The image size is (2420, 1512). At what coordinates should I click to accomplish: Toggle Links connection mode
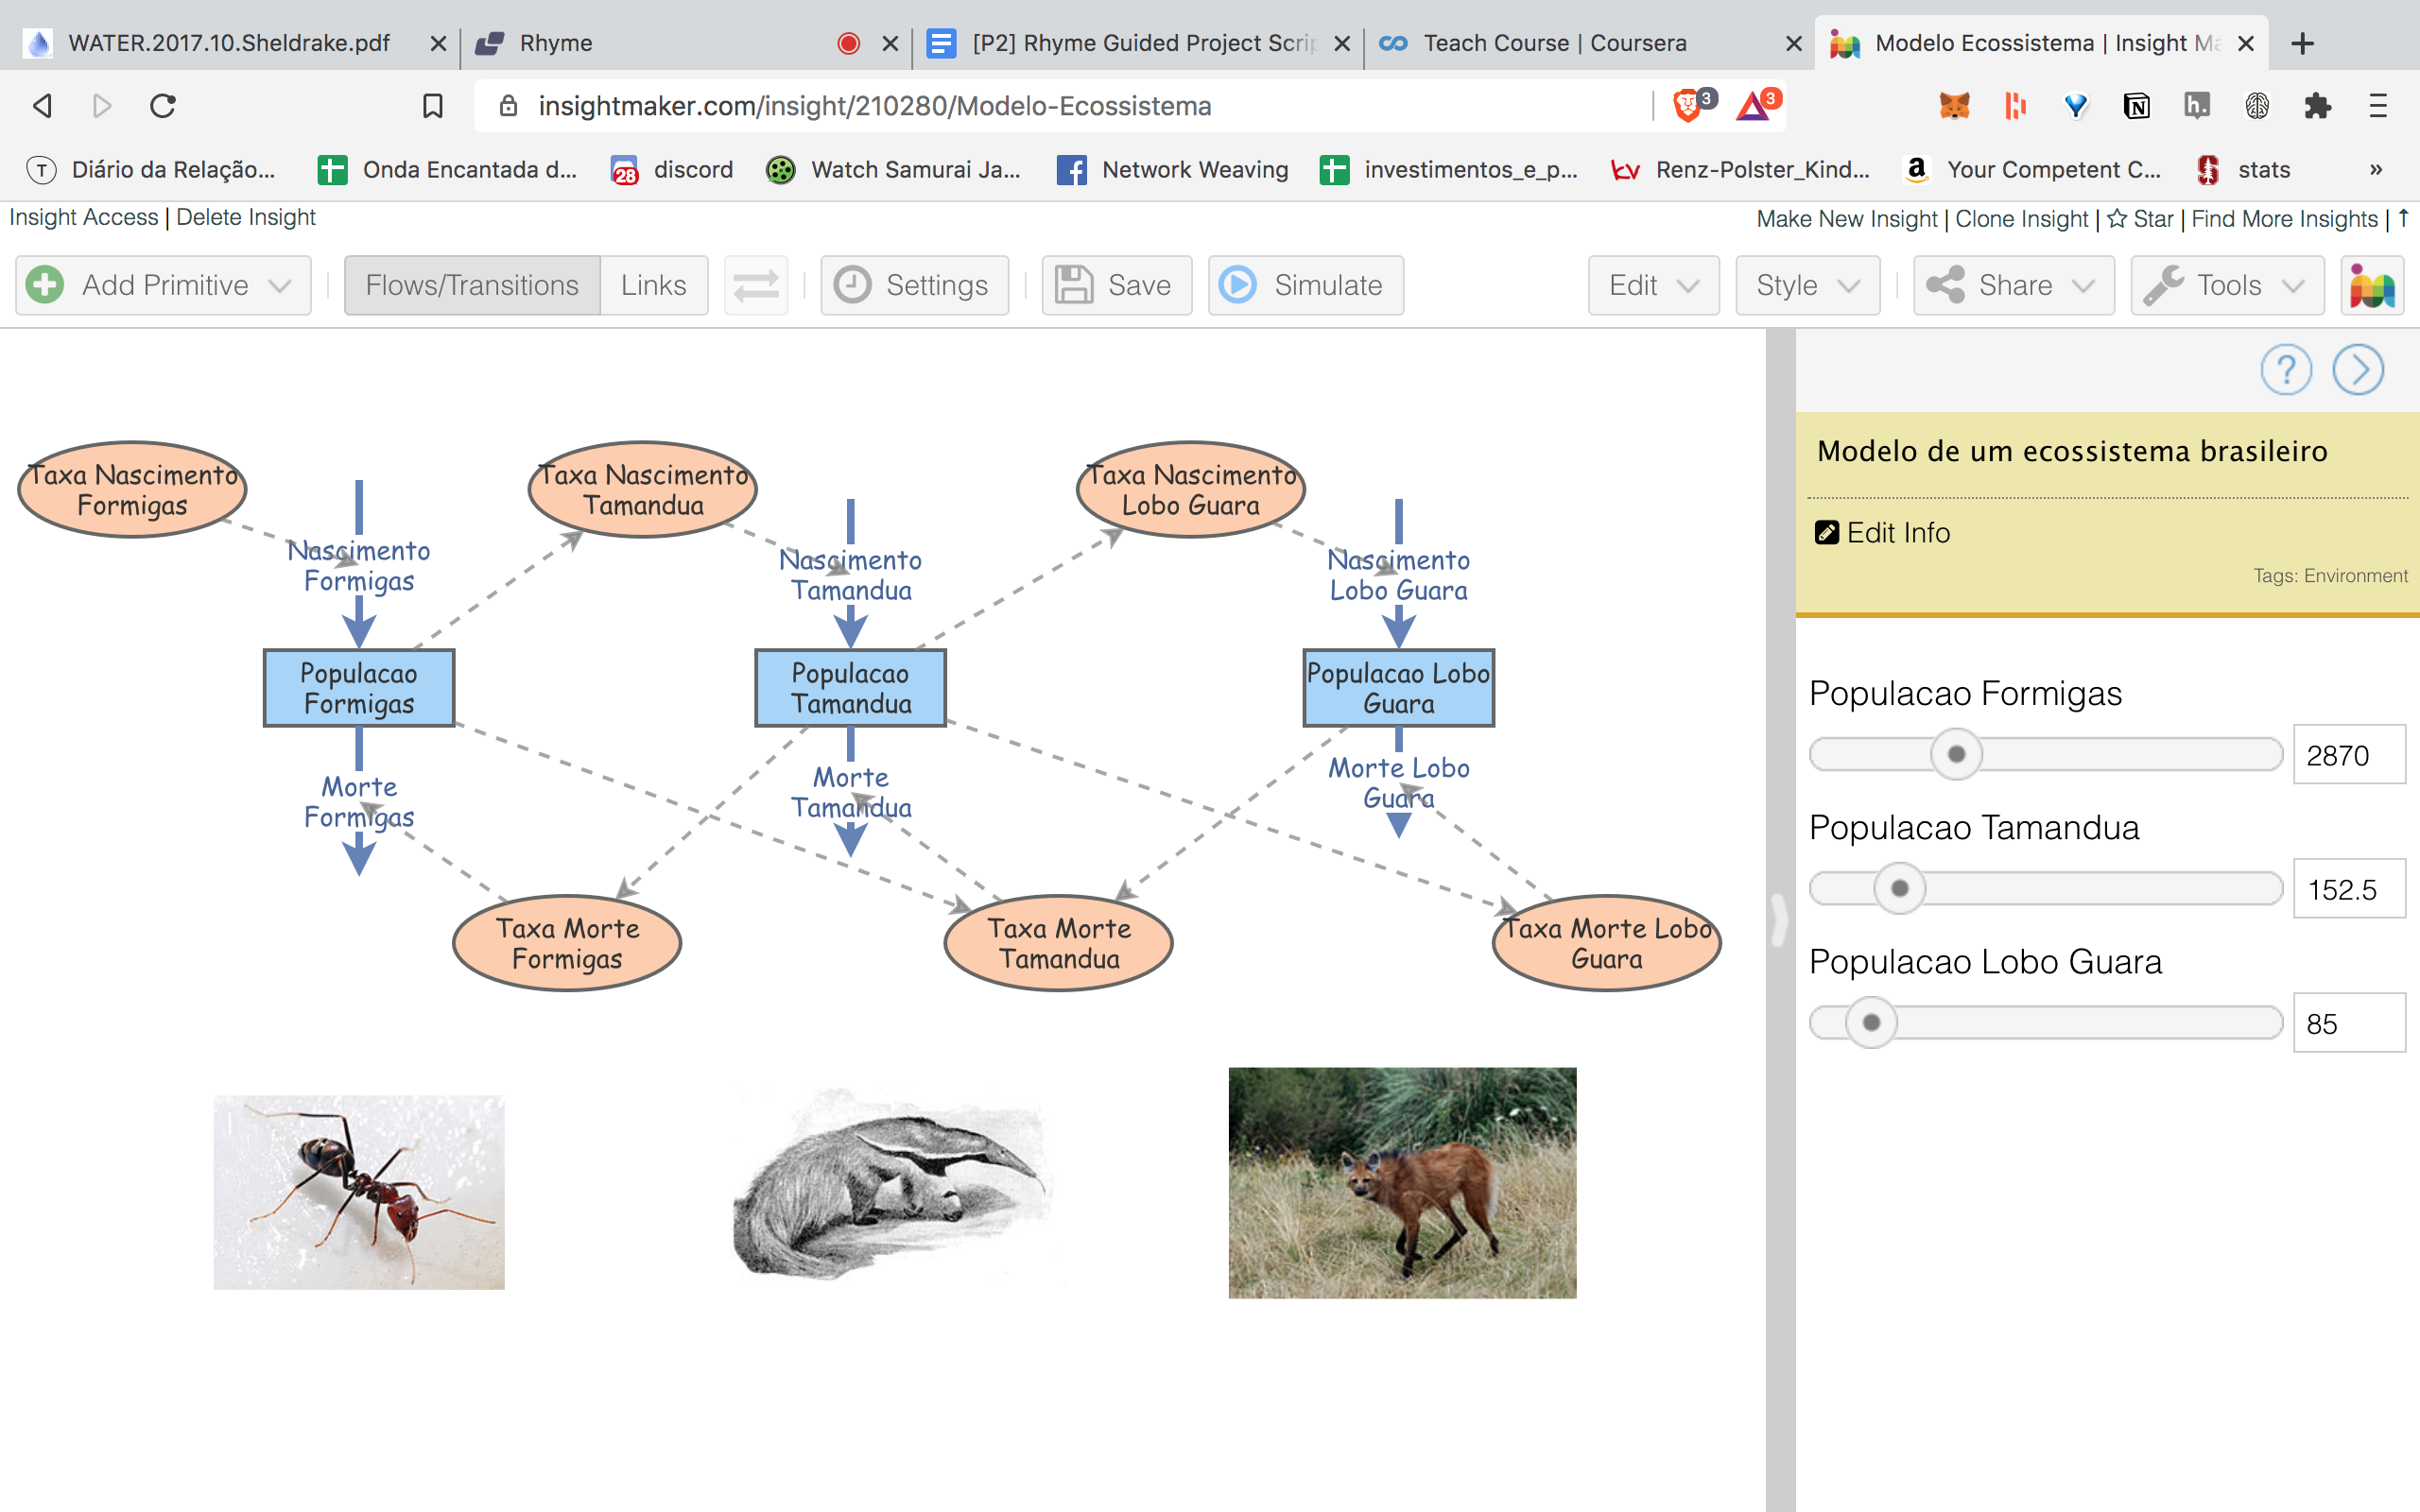(x=653, y=285)
